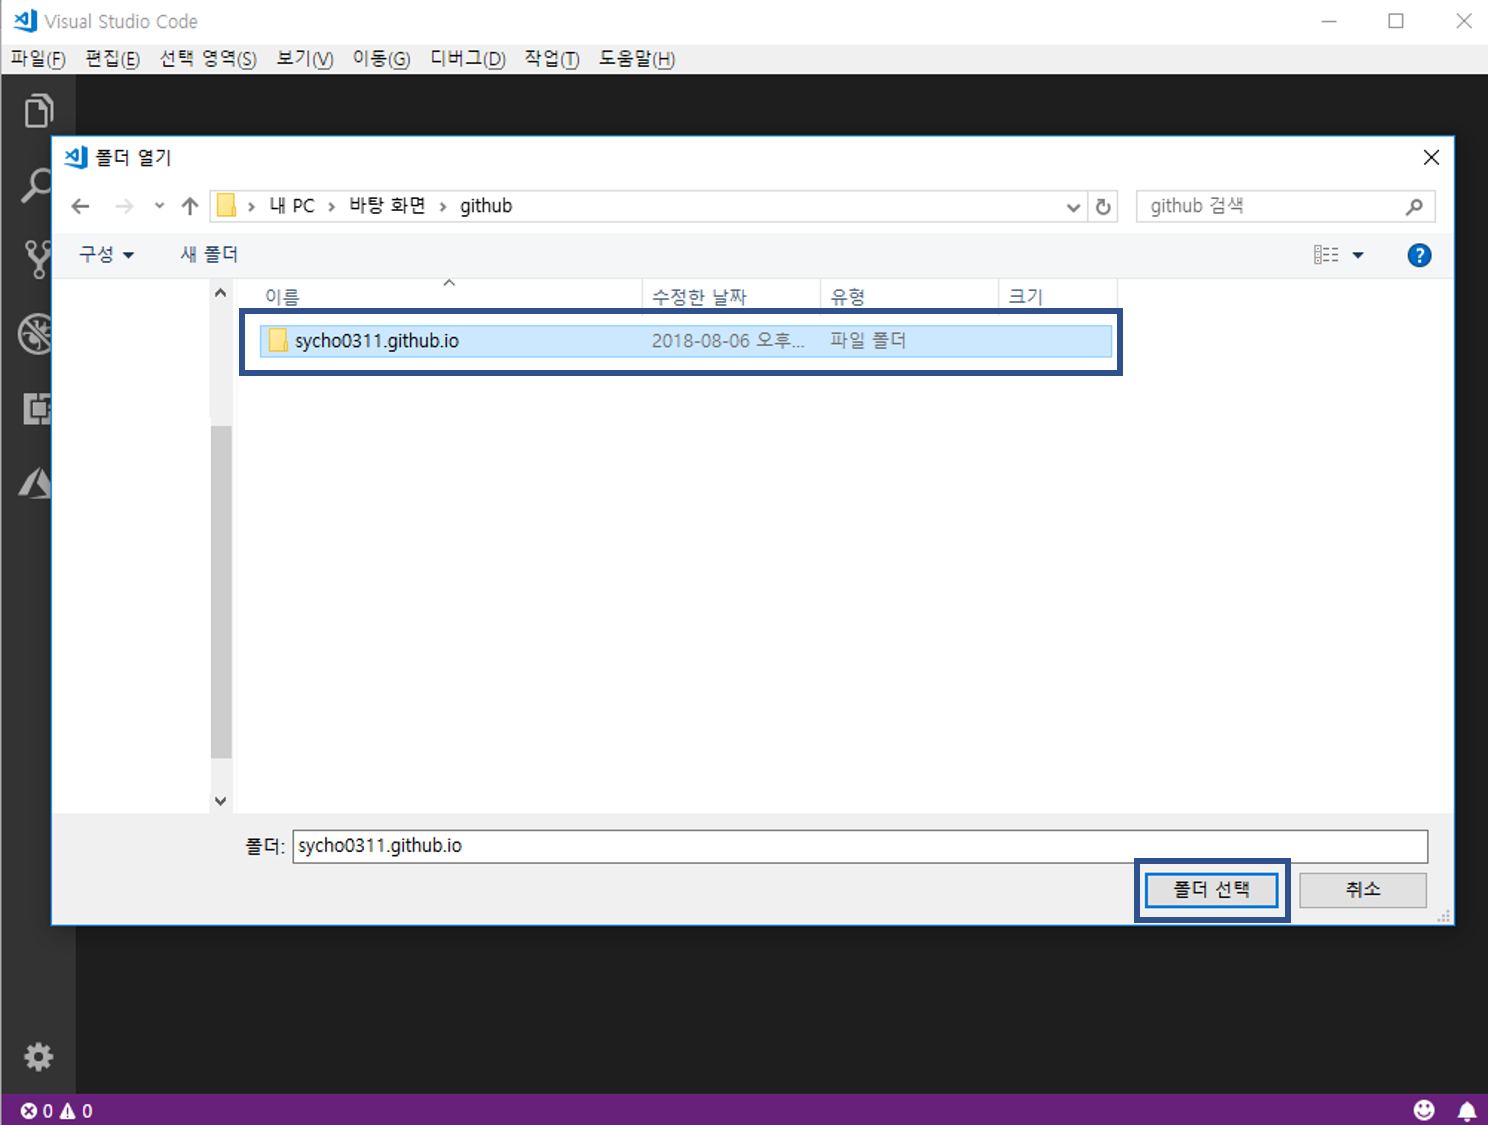Click the feedback smiley icon

click(1424, 1110)
